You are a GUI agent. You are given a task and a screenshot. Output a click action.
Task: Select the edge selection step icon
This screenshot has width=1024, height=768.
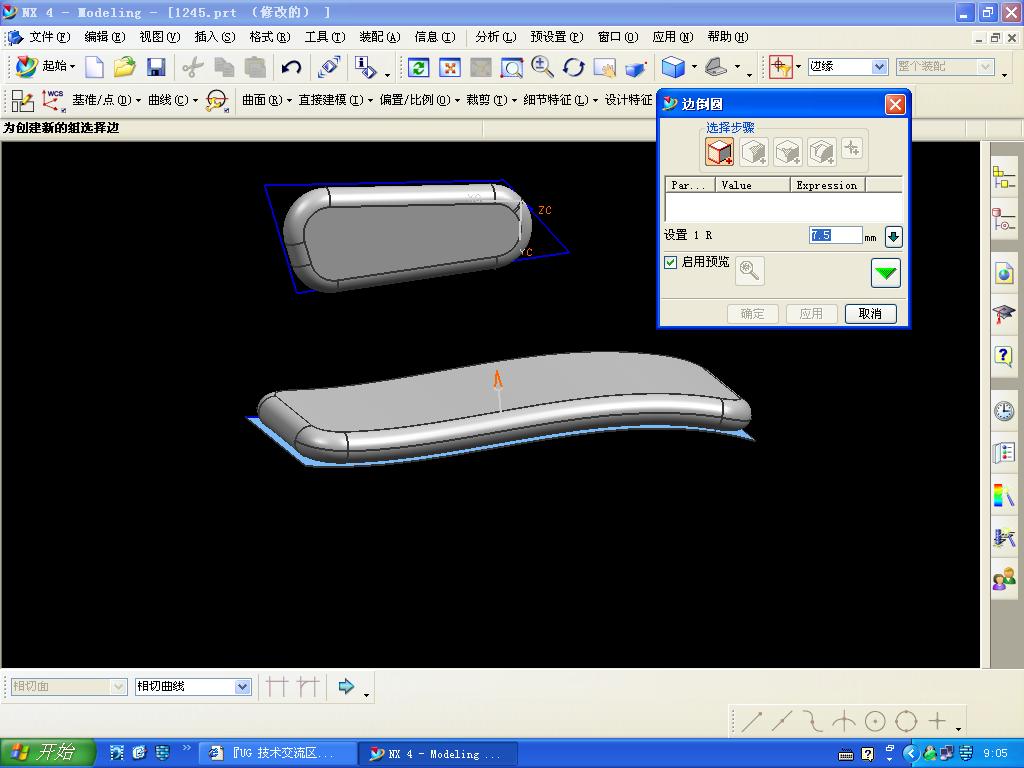[719, 152]
